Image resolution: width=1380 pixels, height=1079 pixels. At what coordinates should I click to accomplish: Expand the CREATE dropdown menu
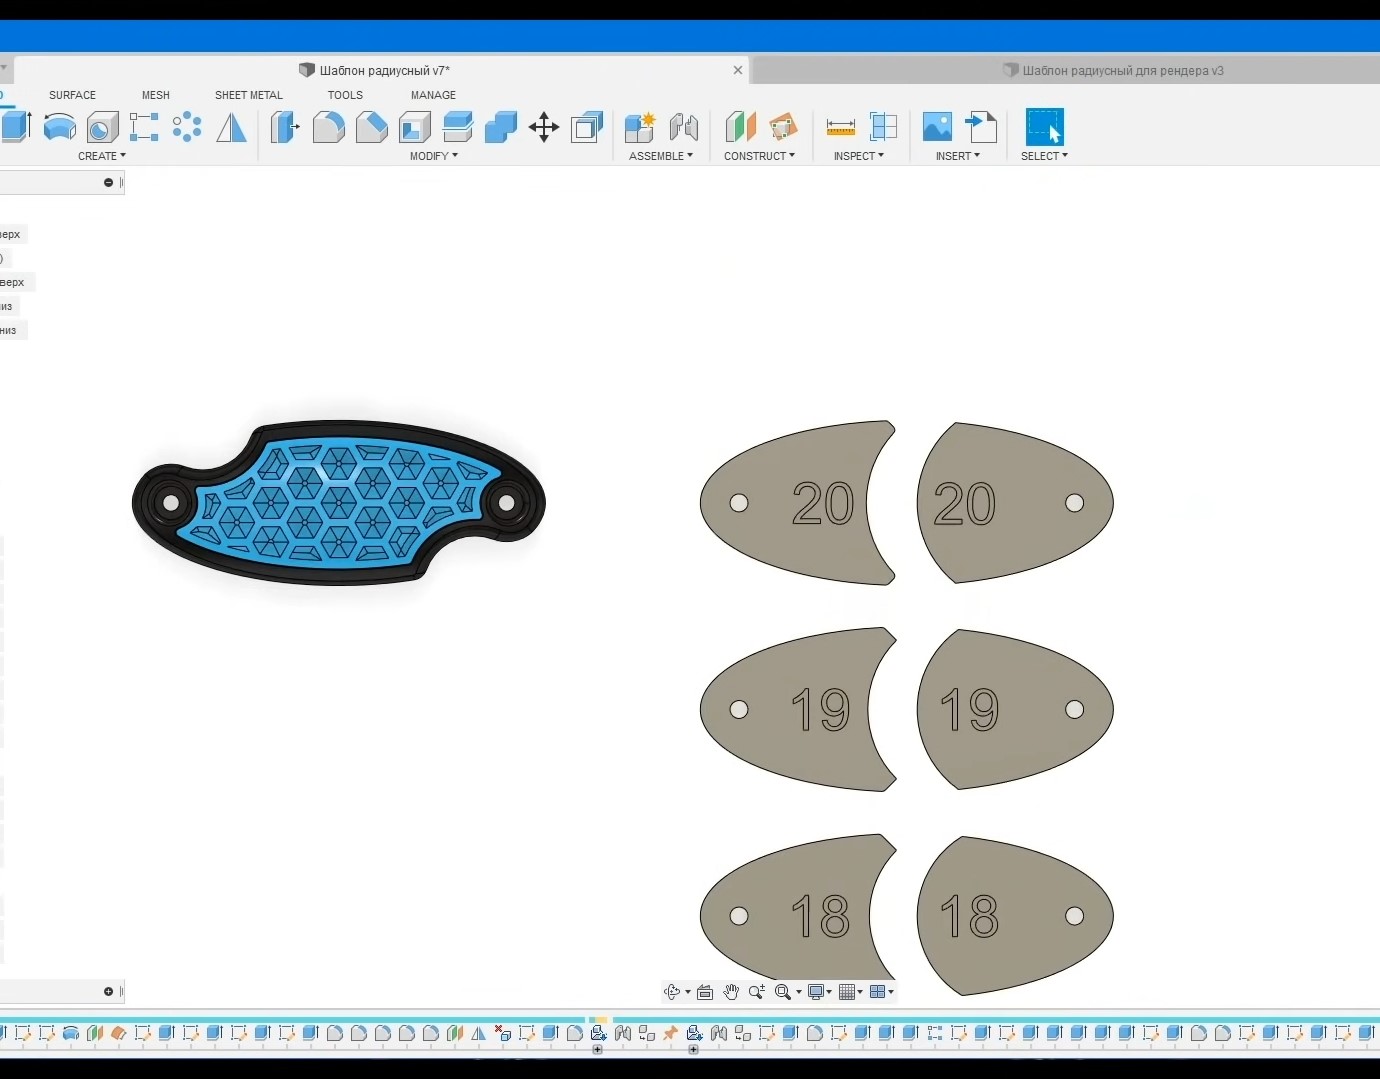point(102,156)
